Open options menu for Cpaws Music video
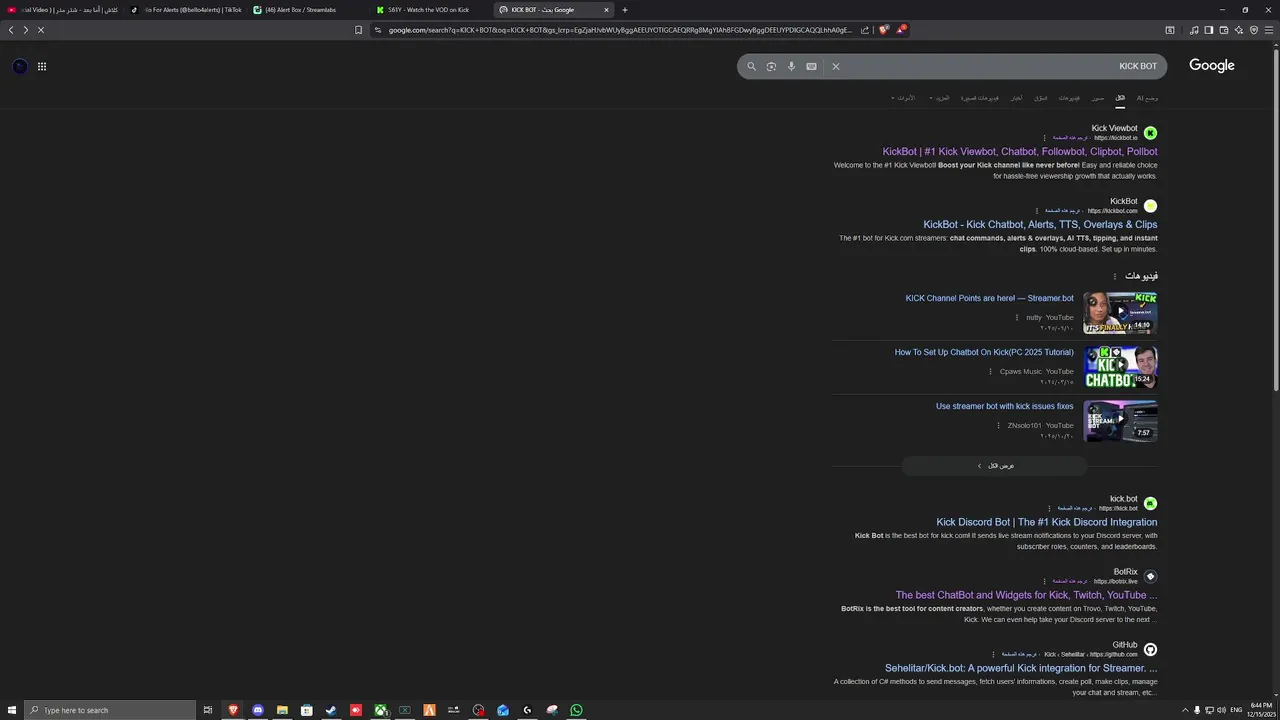Screen dimensions: 1280x720 991,372
